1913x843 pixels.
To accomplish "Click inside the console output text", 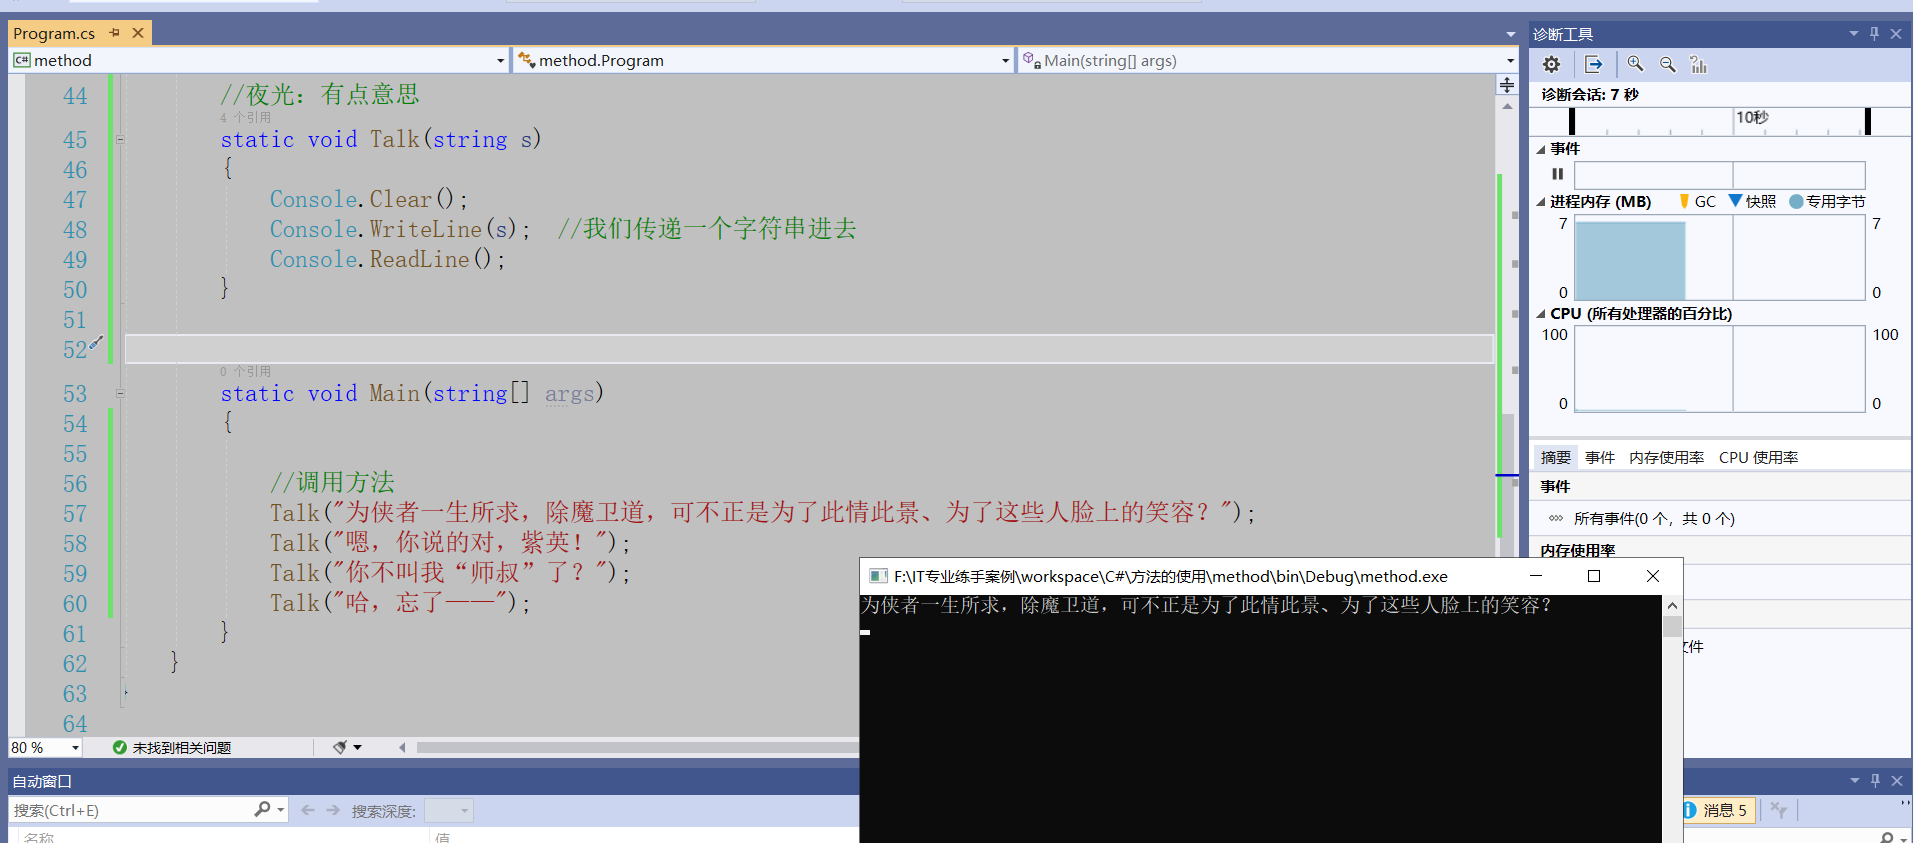I will tap(1206, 606).
